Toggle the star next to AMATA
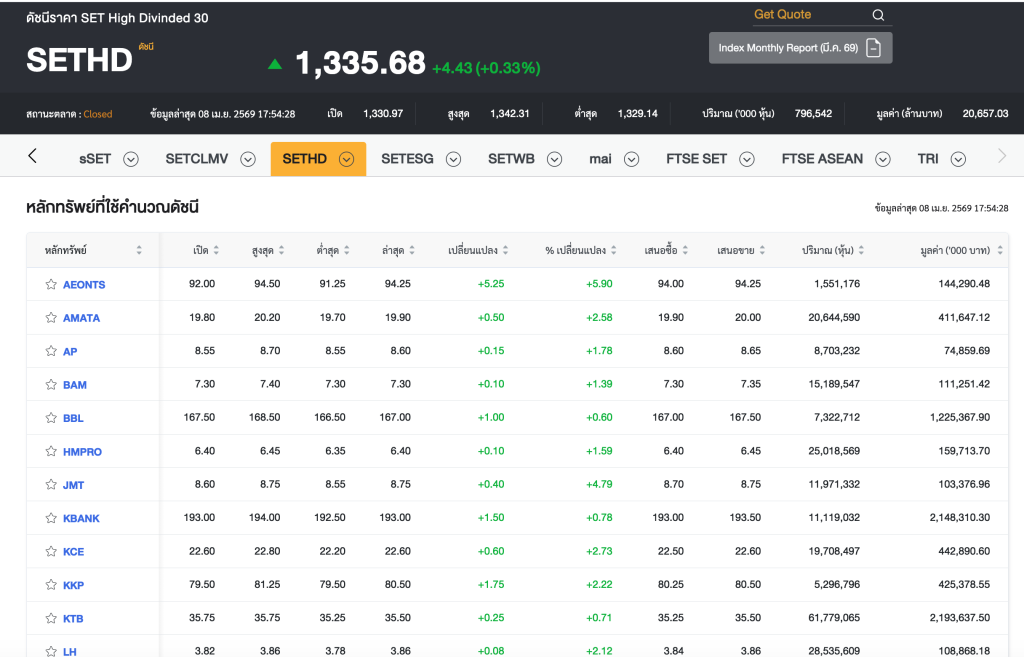The width and height of the screenshot is (1024, 657). point(51,317)
